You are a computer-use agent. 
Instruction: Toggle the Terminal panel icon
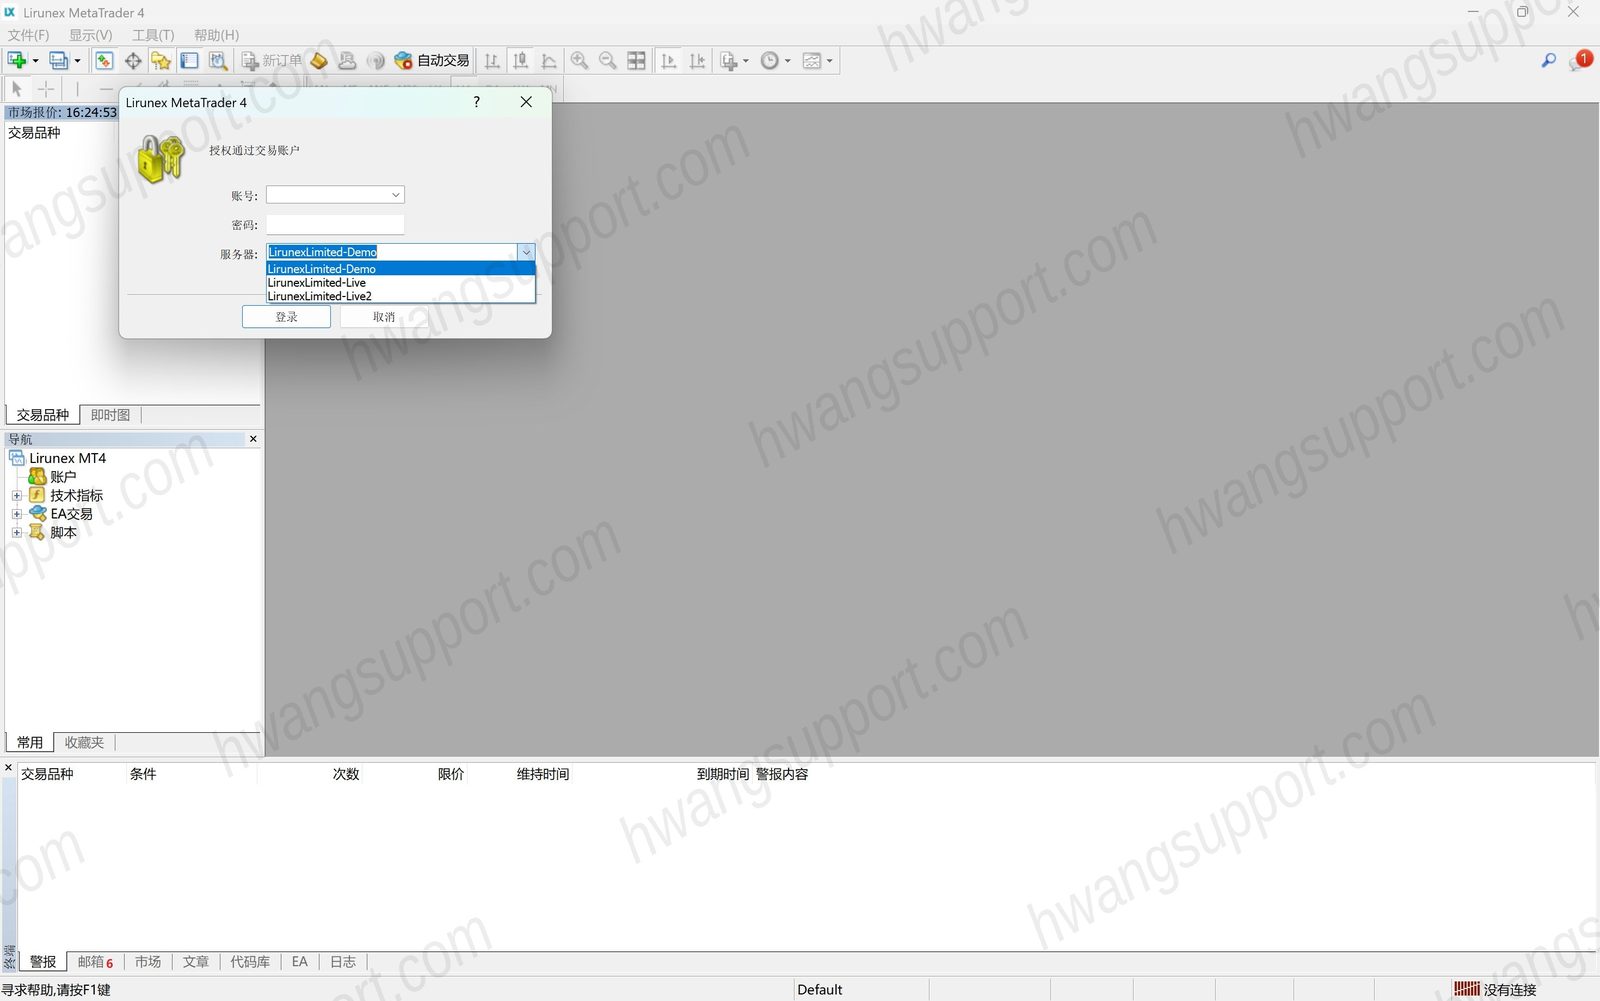coord(189,61)
